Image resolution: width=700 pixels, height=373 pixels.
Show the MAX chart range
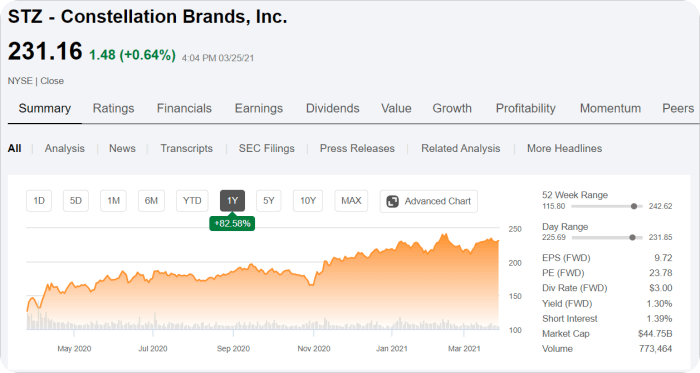(351, 201)
